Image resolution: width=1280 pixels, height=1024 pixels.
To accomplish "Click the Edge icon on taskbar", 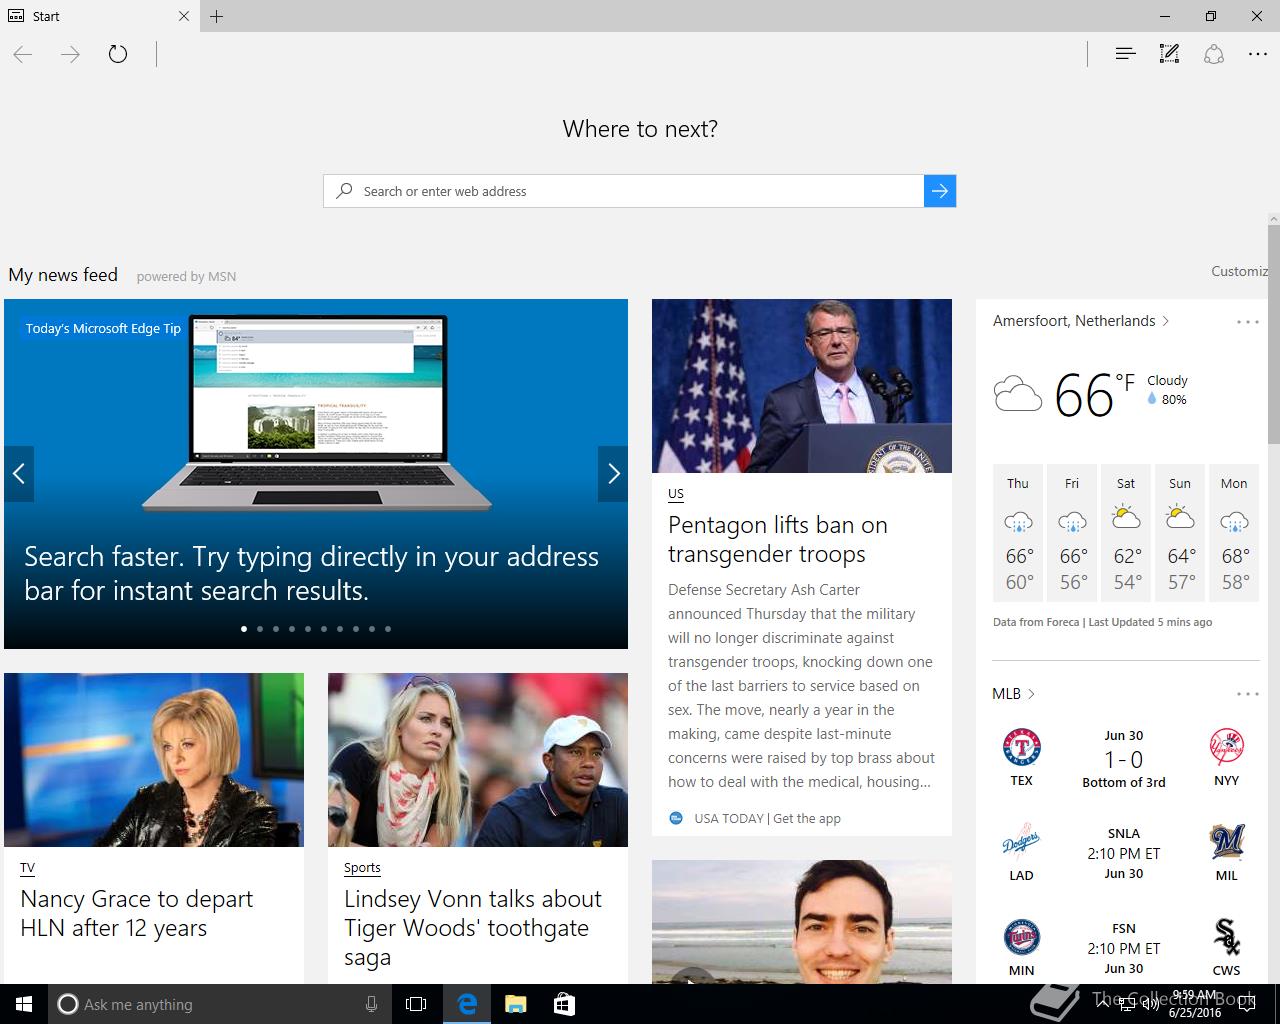I will click(x=466, y=1004).
